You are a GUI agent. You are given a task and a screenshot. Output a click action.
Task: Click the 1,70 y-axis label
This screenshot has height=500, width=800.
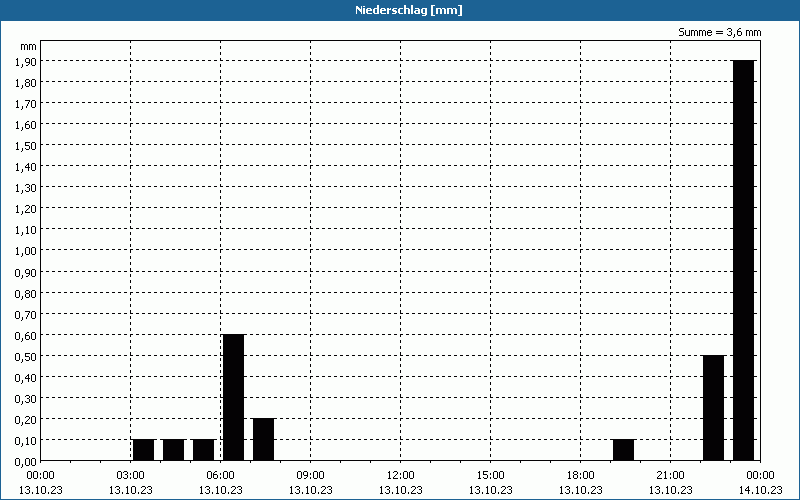tap(26, 104)
